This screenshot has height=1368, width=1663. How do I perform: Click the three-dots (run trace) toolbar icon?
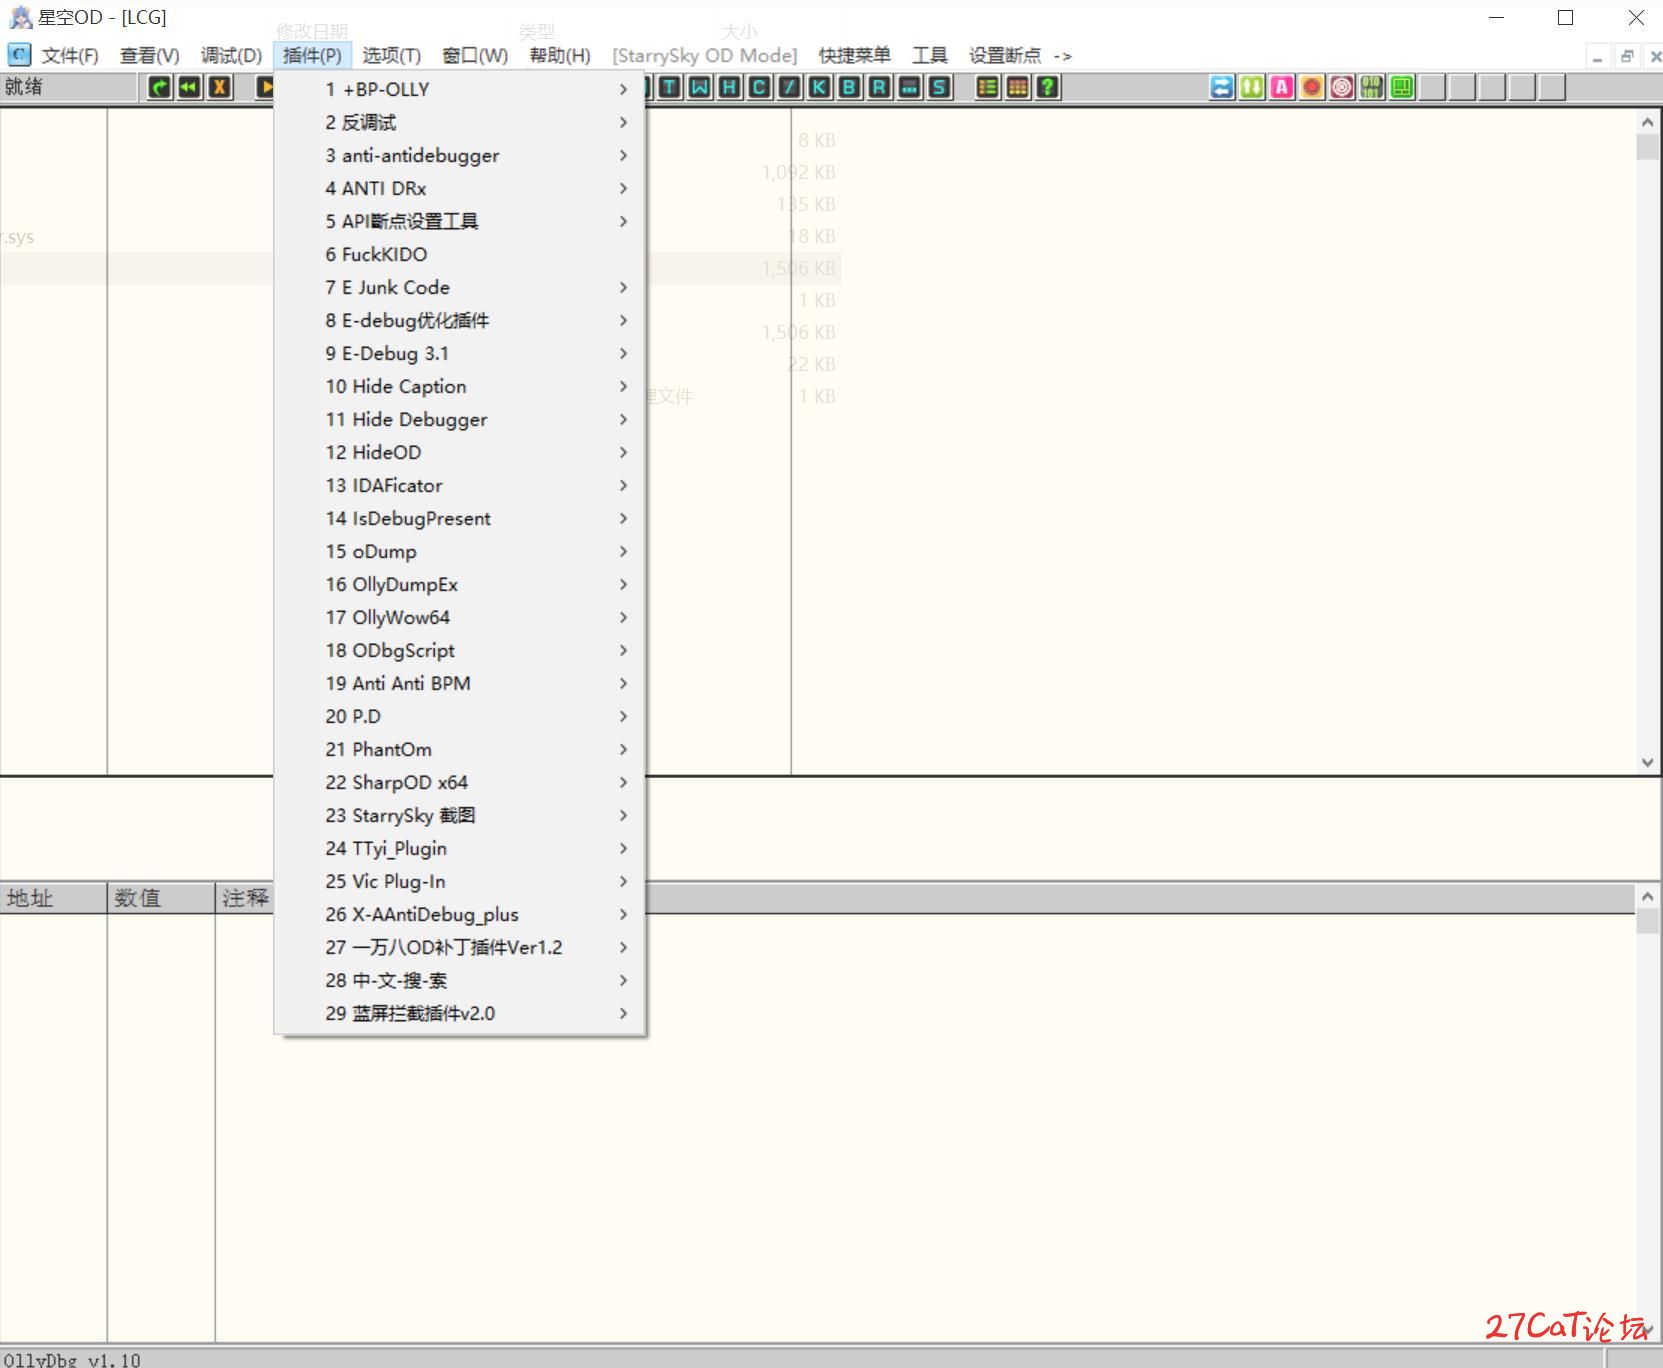(909, 87)
